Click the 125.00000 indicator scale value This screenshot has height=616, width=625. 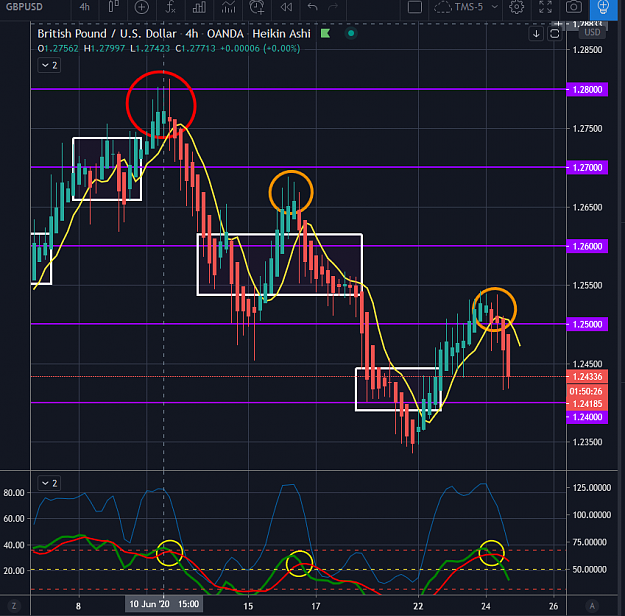(x=592, y=488)
